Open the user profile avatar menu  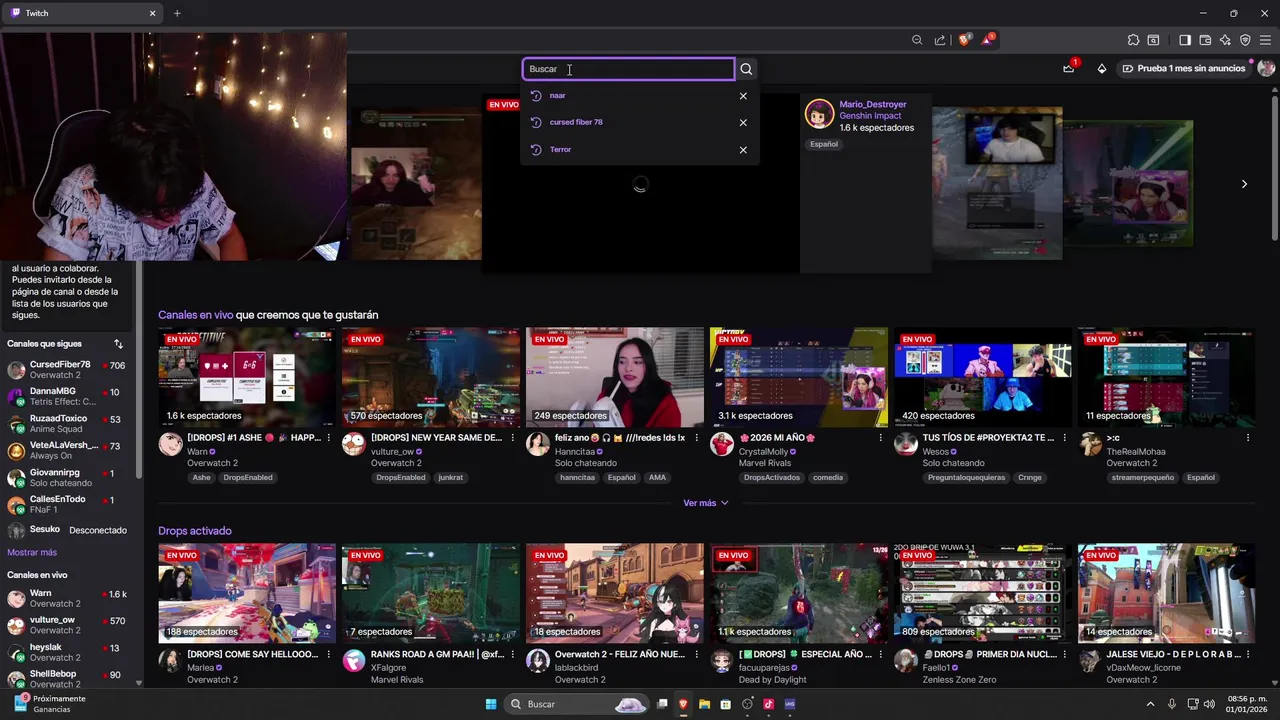coord(1266,68)
